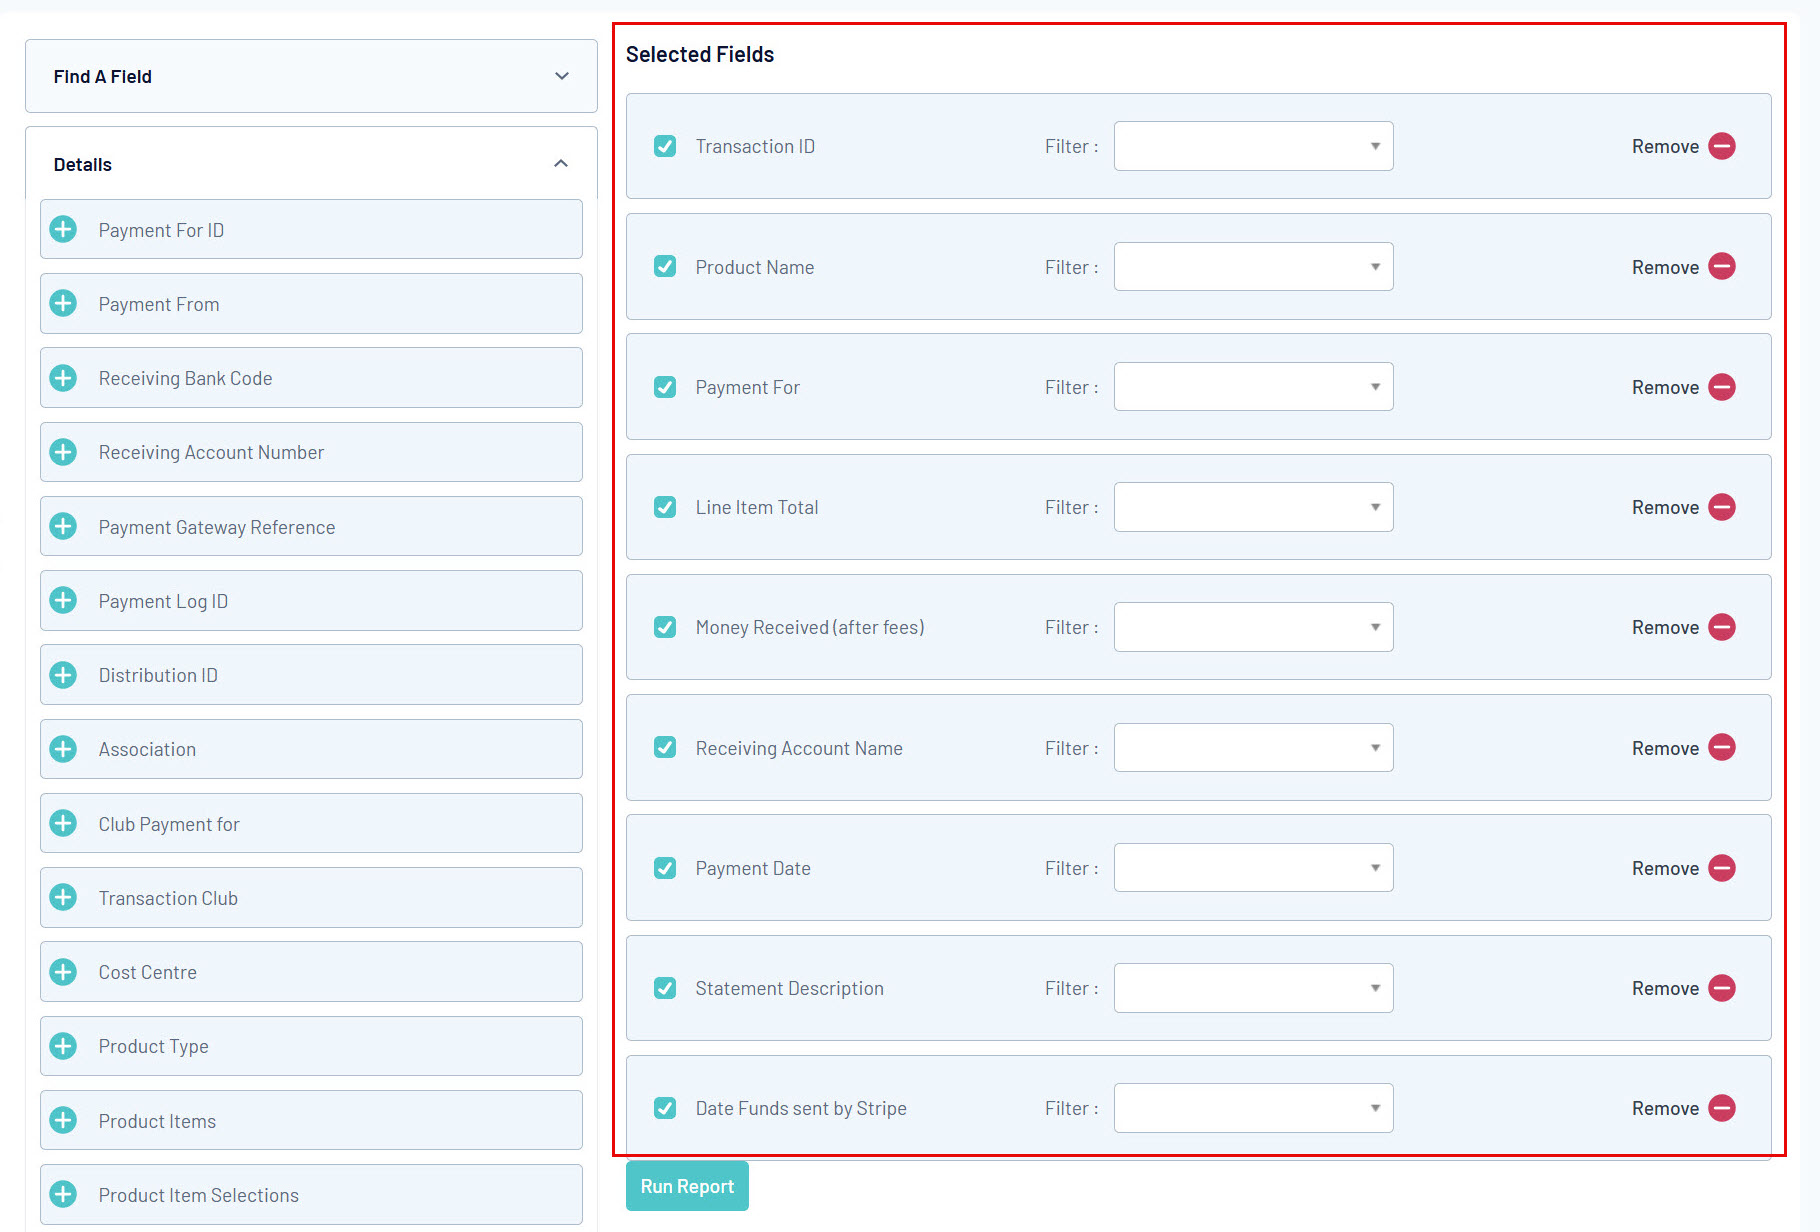Click the red remove icon for Money Received
1820x1232 pixels.
(1722, 627)
